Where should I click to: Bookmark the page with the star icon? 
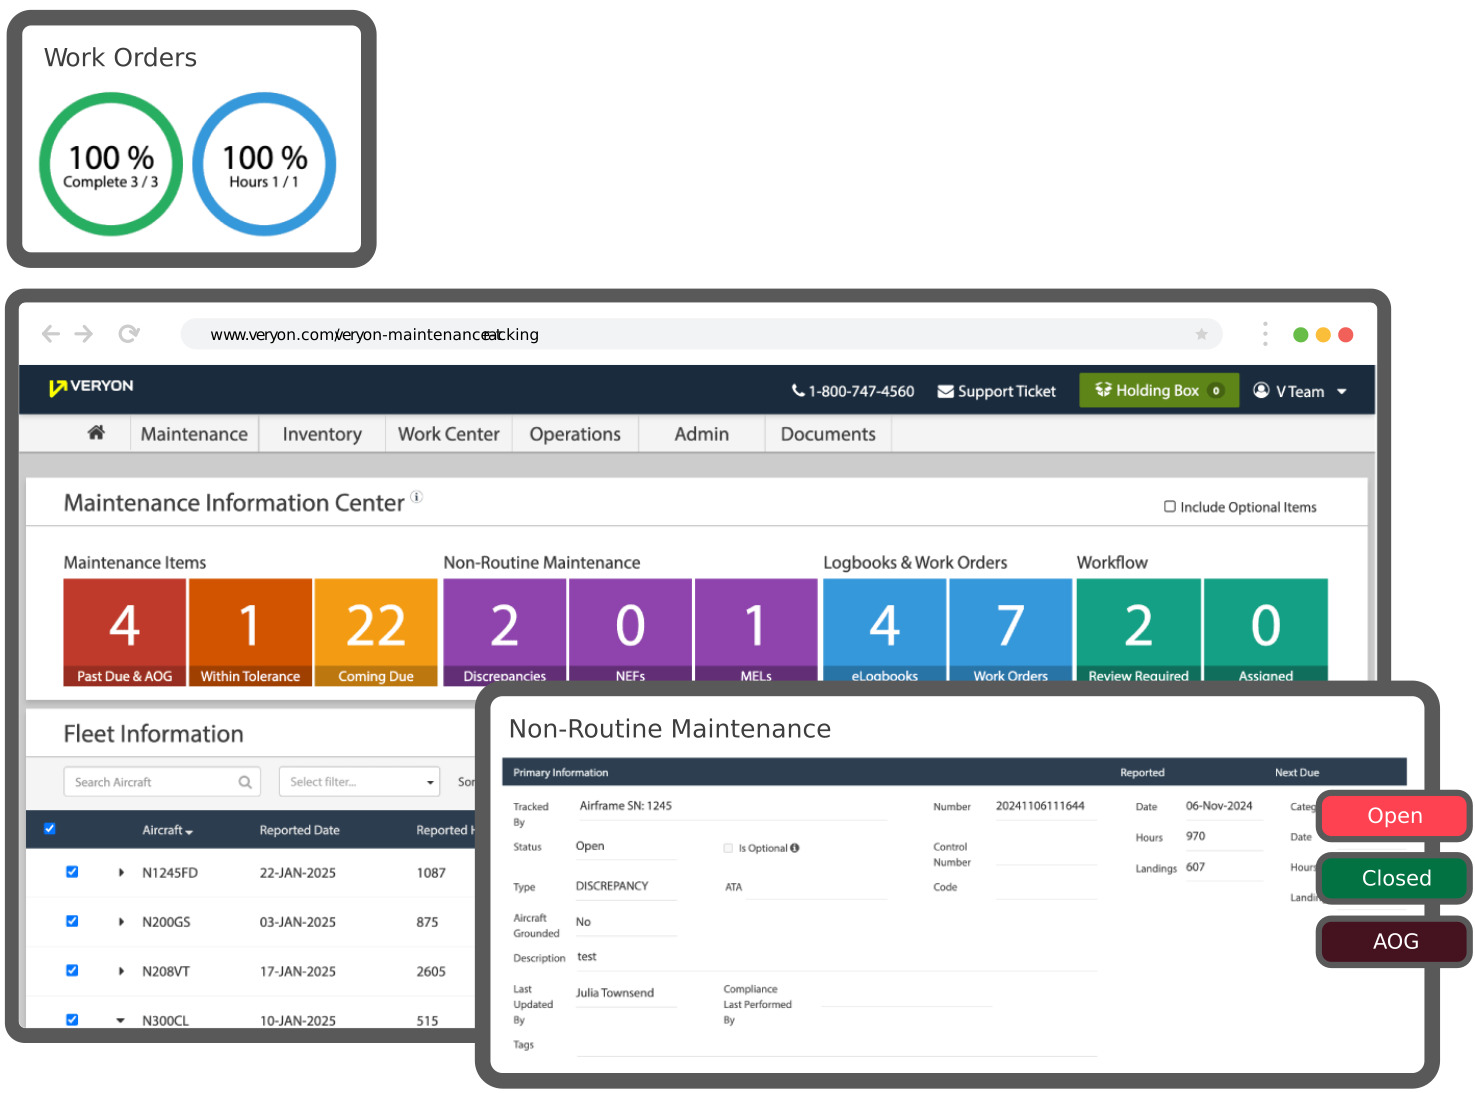coord(1201,334)
